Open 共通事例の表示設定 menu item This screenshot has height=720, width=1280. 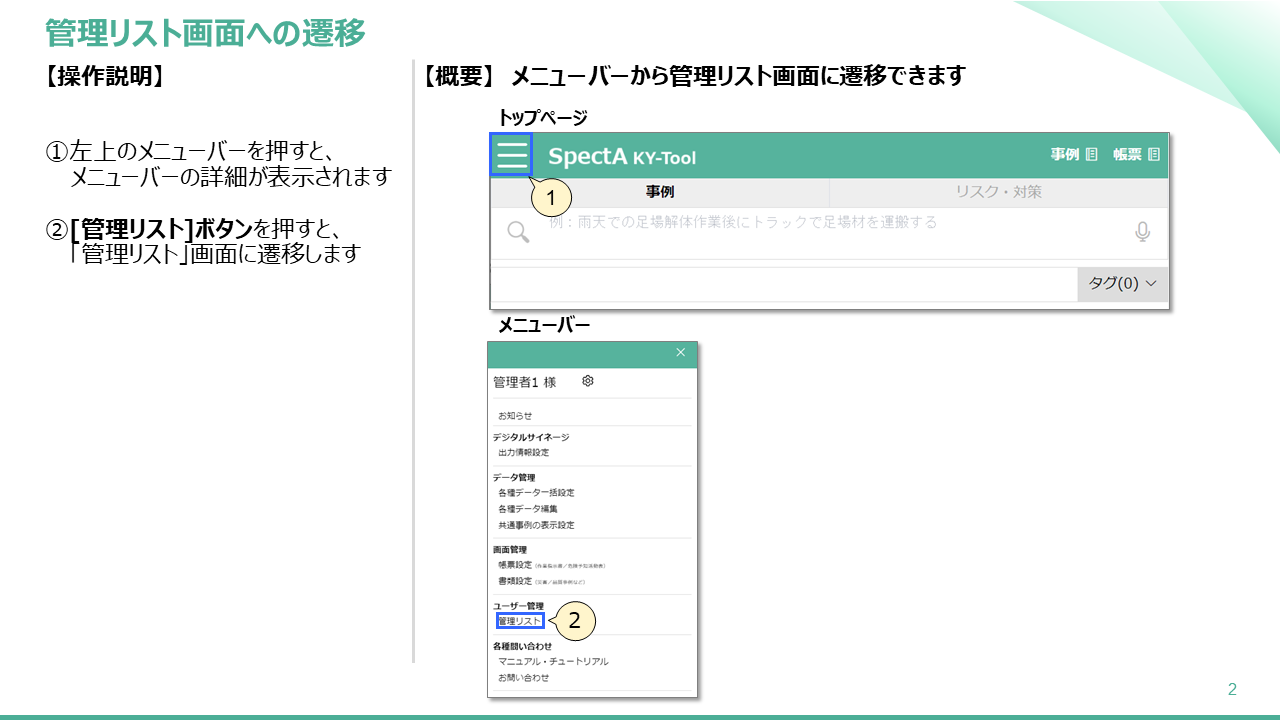(536, 525)
